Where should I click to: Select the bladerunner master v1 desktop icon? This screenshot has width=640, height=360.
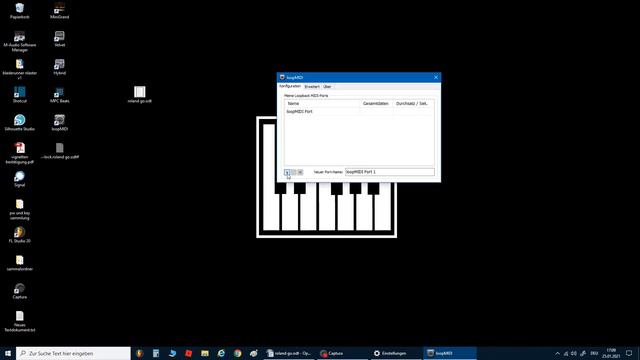click(20, 69)
